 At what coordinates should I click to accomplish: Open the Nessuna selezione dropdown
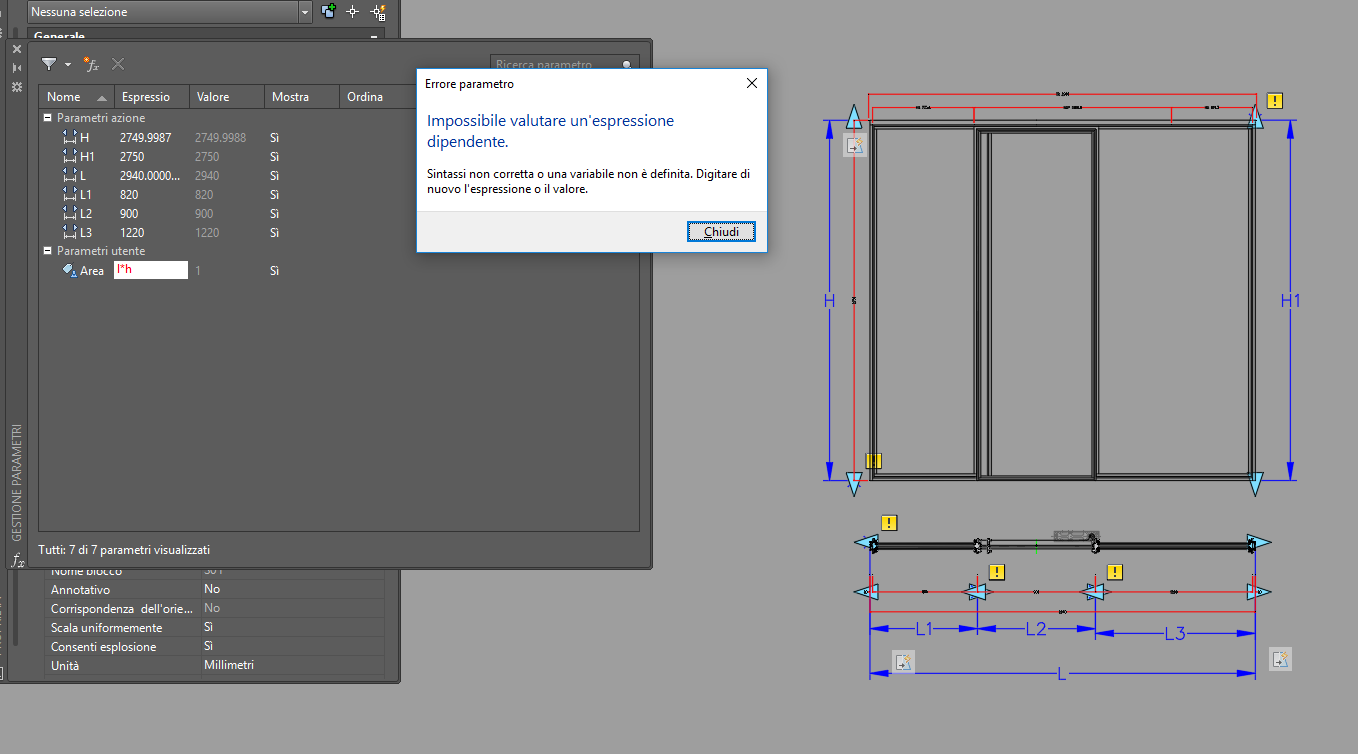coord(305,11)
